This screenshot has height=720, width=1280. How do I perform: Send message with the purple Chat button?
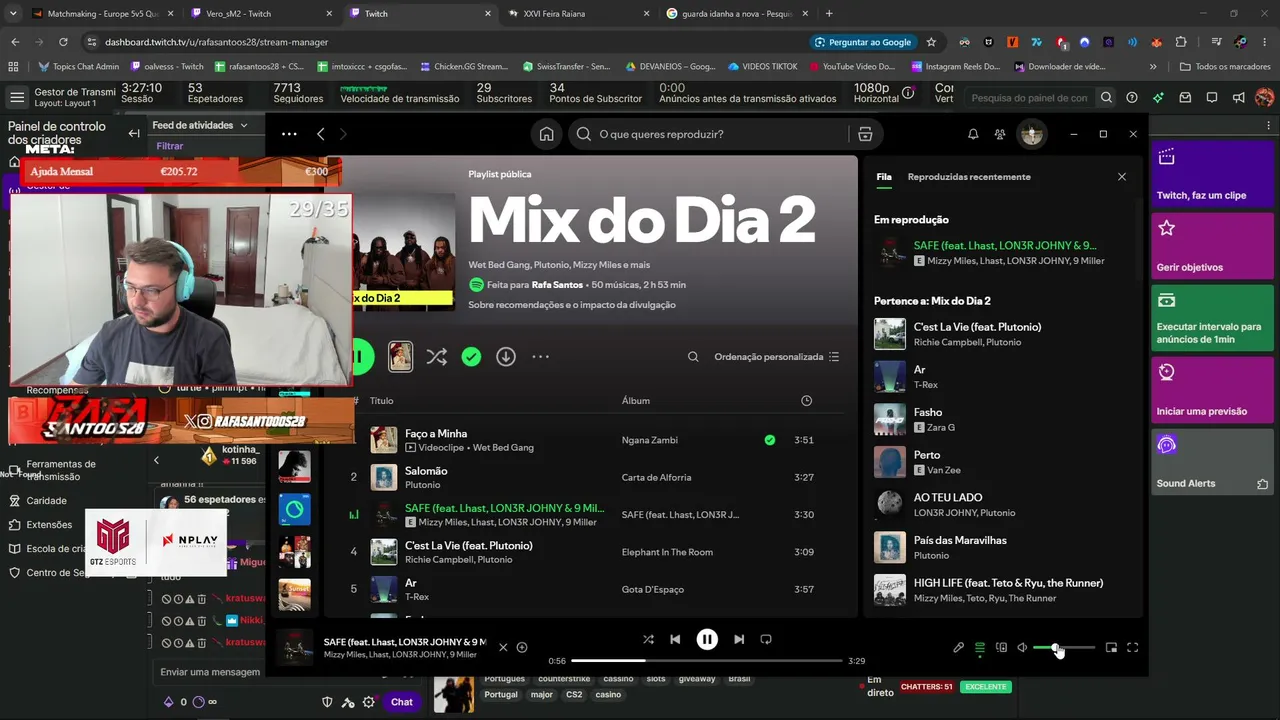[x=402, y=702]
